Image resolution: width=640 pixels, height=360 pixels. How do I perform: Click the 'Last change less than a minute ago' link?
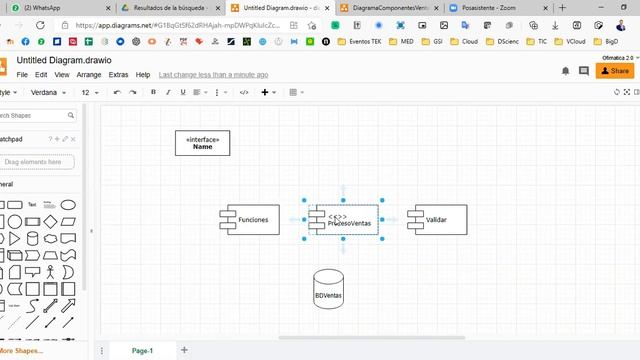click(213, 75)
